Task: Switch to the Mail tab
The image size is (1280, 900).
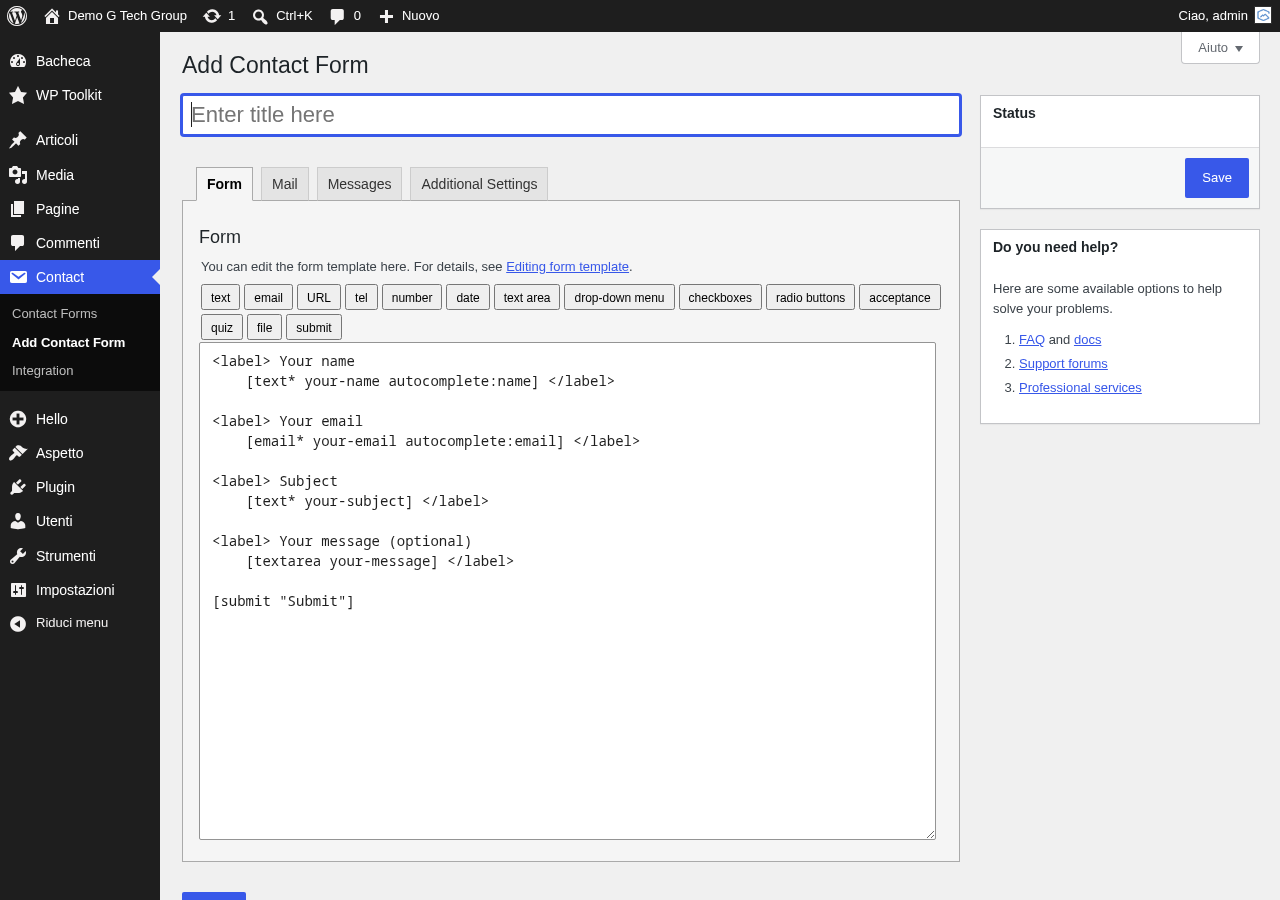Action: click(x=285, y=184)
